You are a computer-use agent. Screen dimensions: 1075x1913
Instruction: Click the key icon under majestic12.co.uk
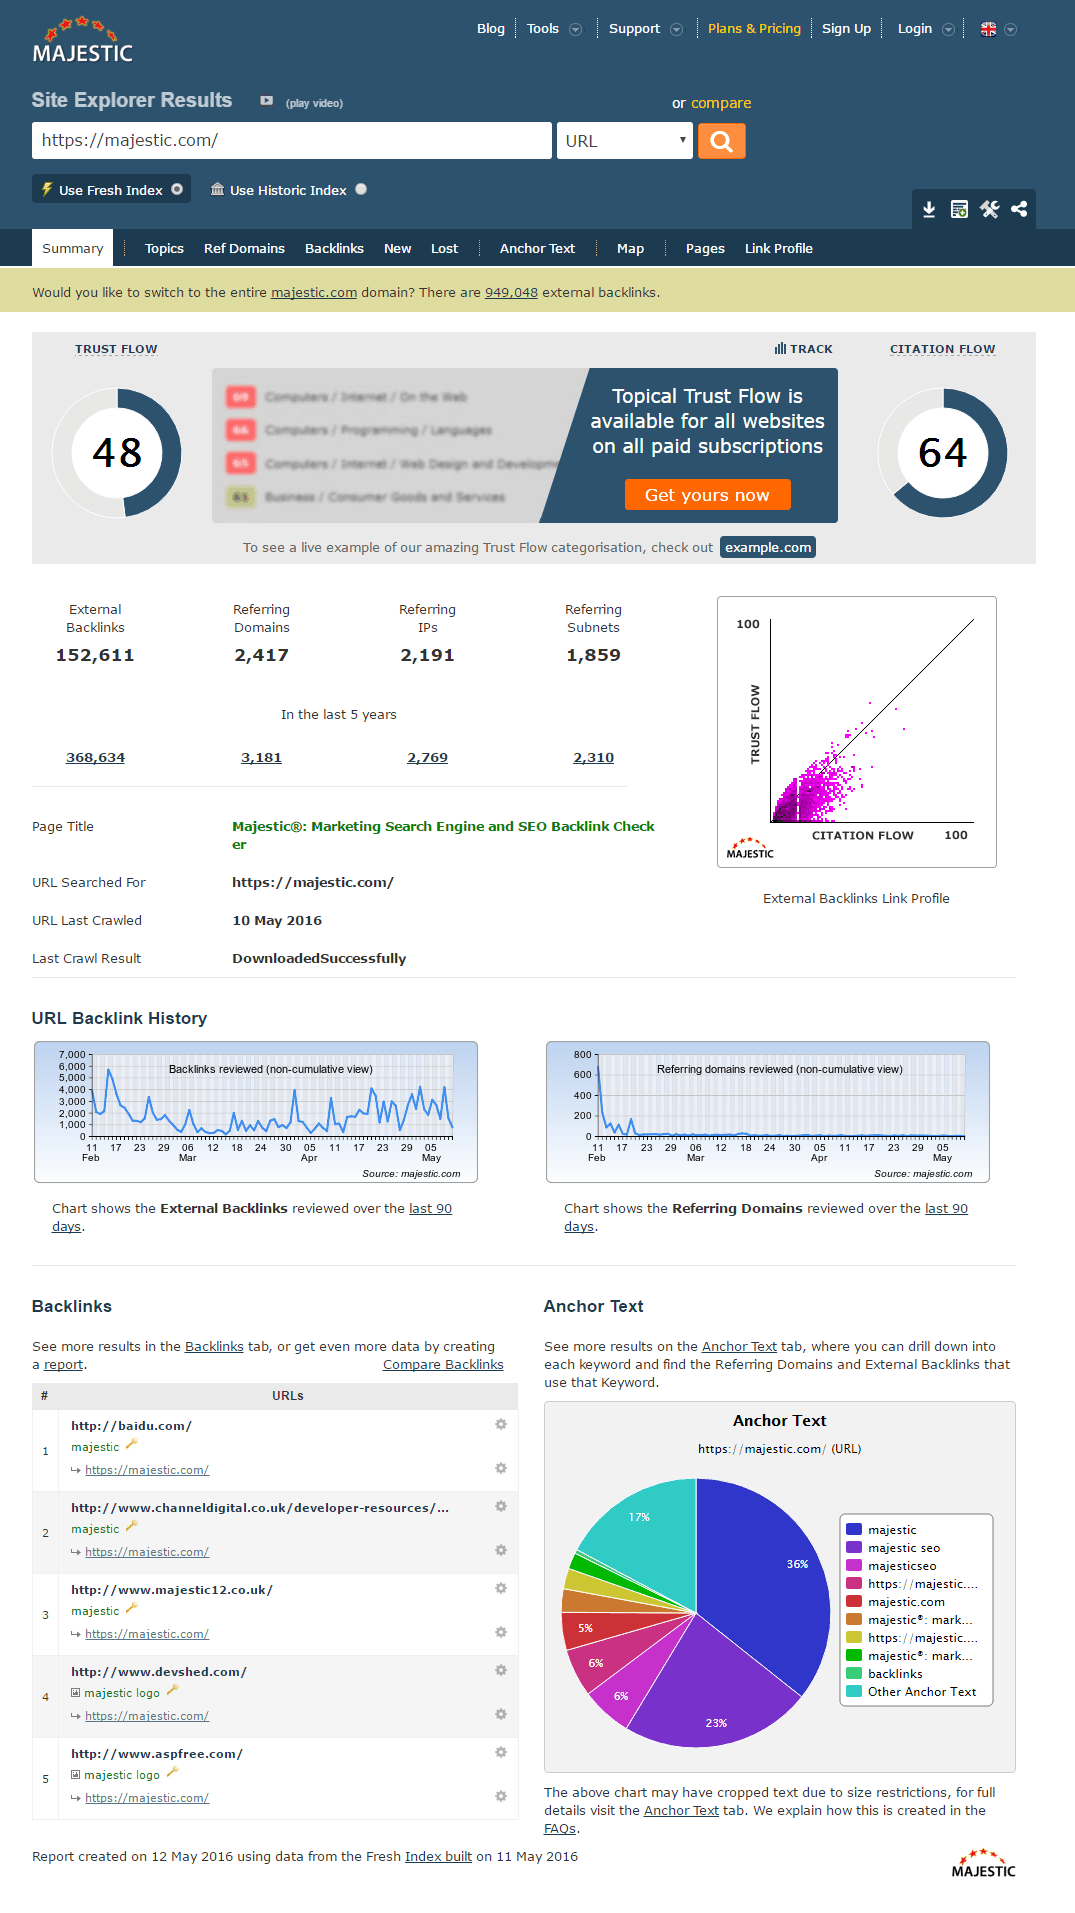coord(131,1609)
